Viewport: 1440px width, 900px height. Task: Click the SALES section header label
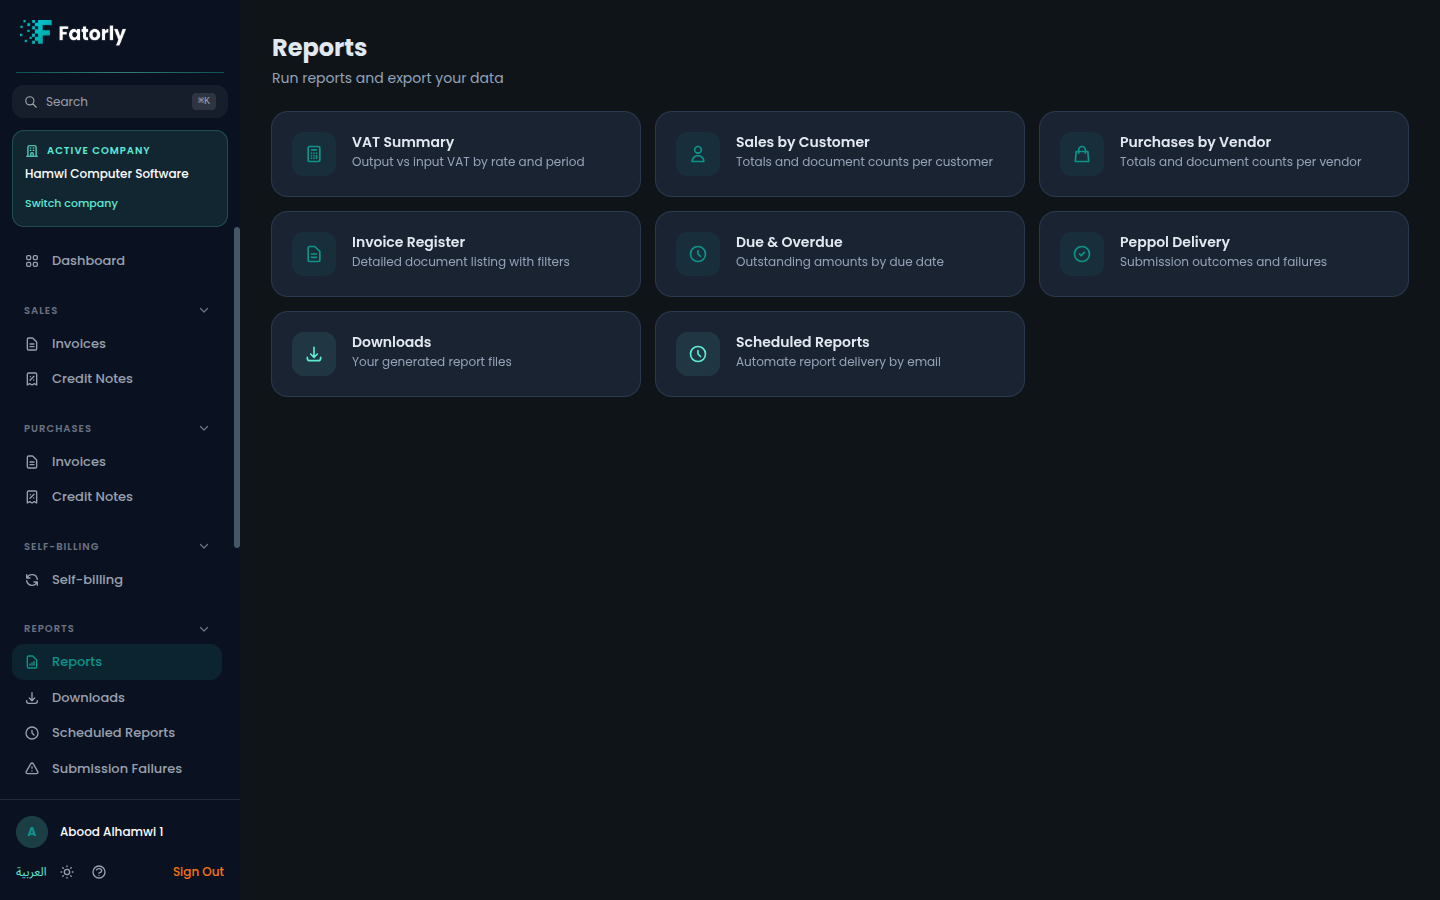[x=41, y=311]
